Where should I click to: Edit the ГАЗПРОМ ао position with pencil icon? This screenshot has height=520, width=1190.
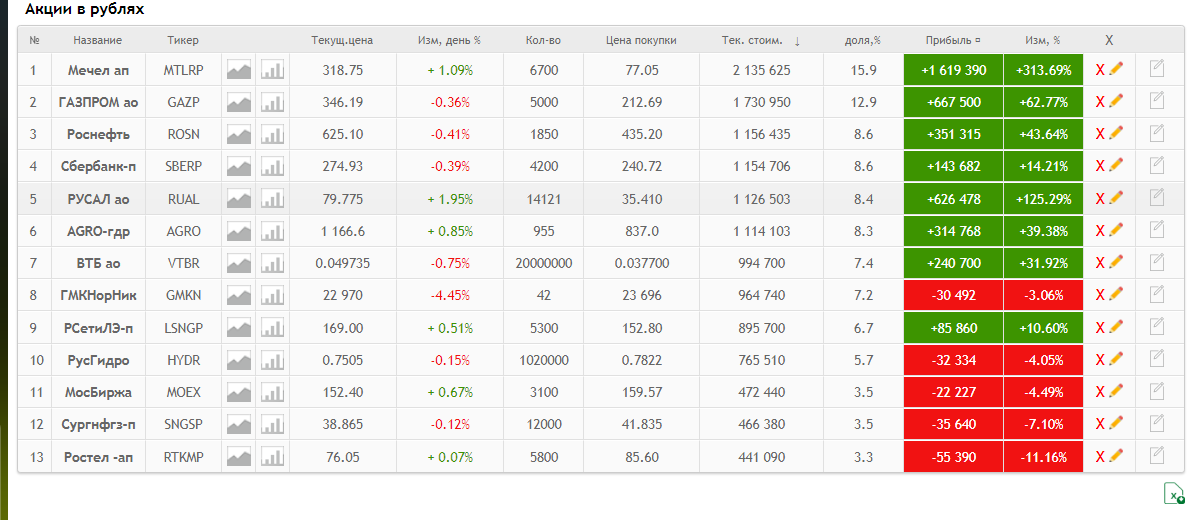coord(1116,102)
